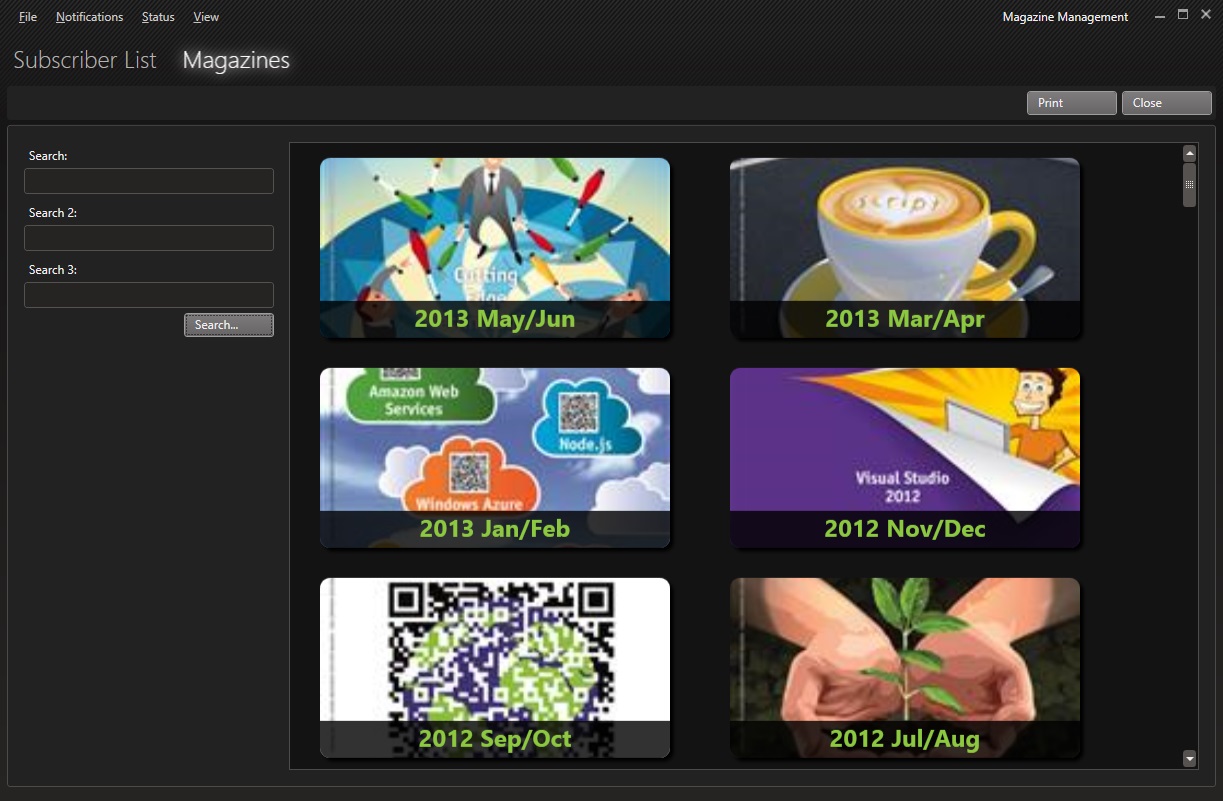Open the 2012 Sep/Oct magazine cover
This screenshot has height=801, width=1223.
(x=495, y=668)
